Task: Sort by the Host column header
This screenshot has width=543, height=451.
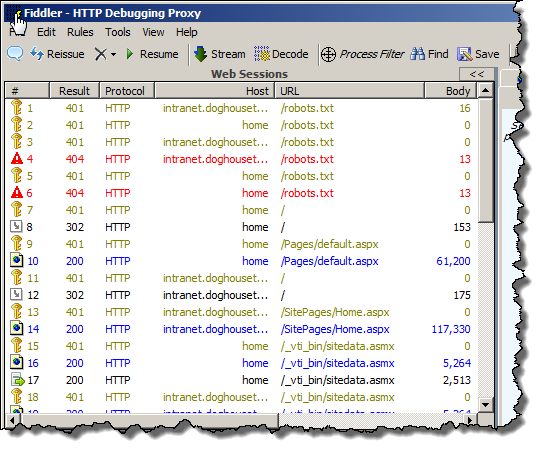Action: tap(214, 91)
